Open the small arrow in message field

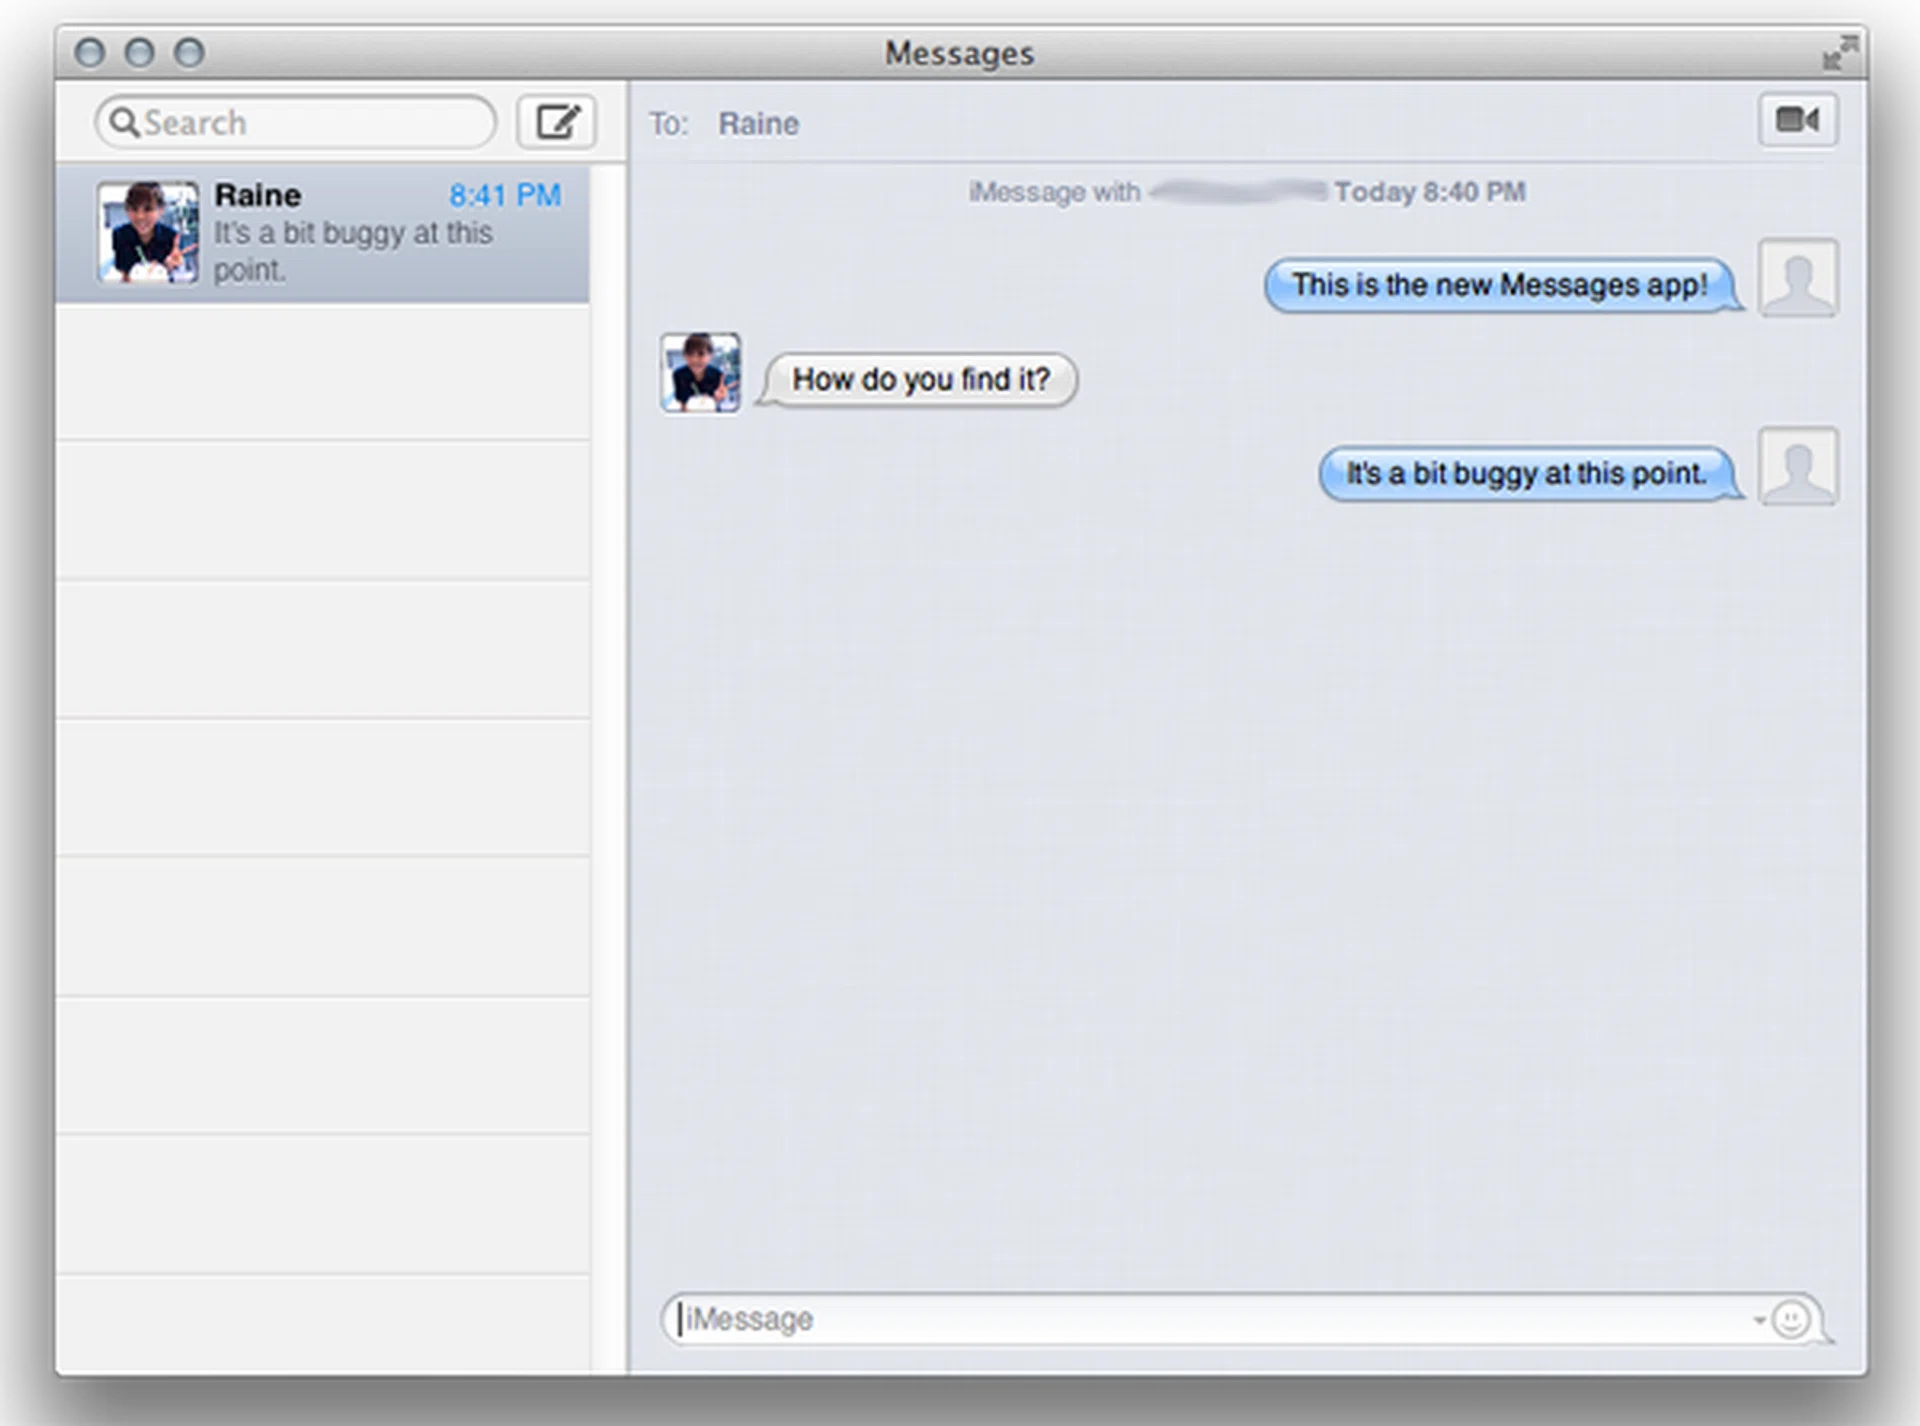[x=1758, y=1320]
